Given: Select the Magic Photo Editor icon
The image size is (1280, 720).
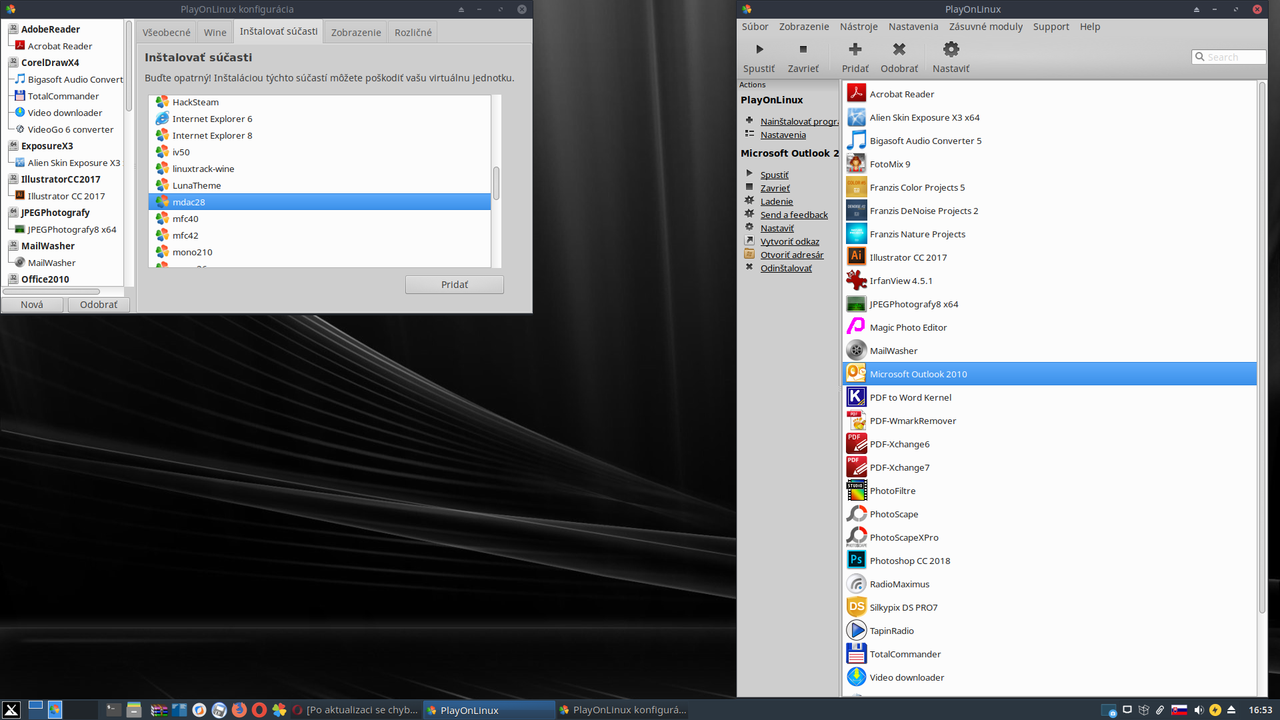Looking at the screenshot, I should (856, 327).
